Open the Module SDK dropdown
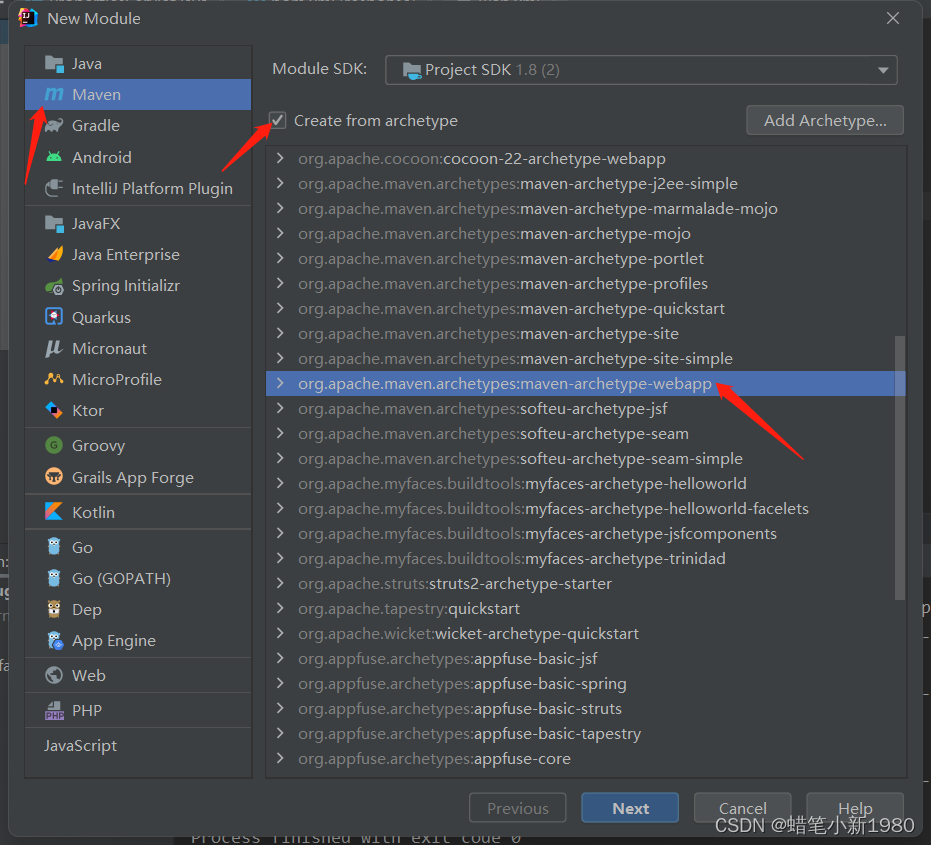The width and height of the screenshot is (931, 845). [641, 70]
